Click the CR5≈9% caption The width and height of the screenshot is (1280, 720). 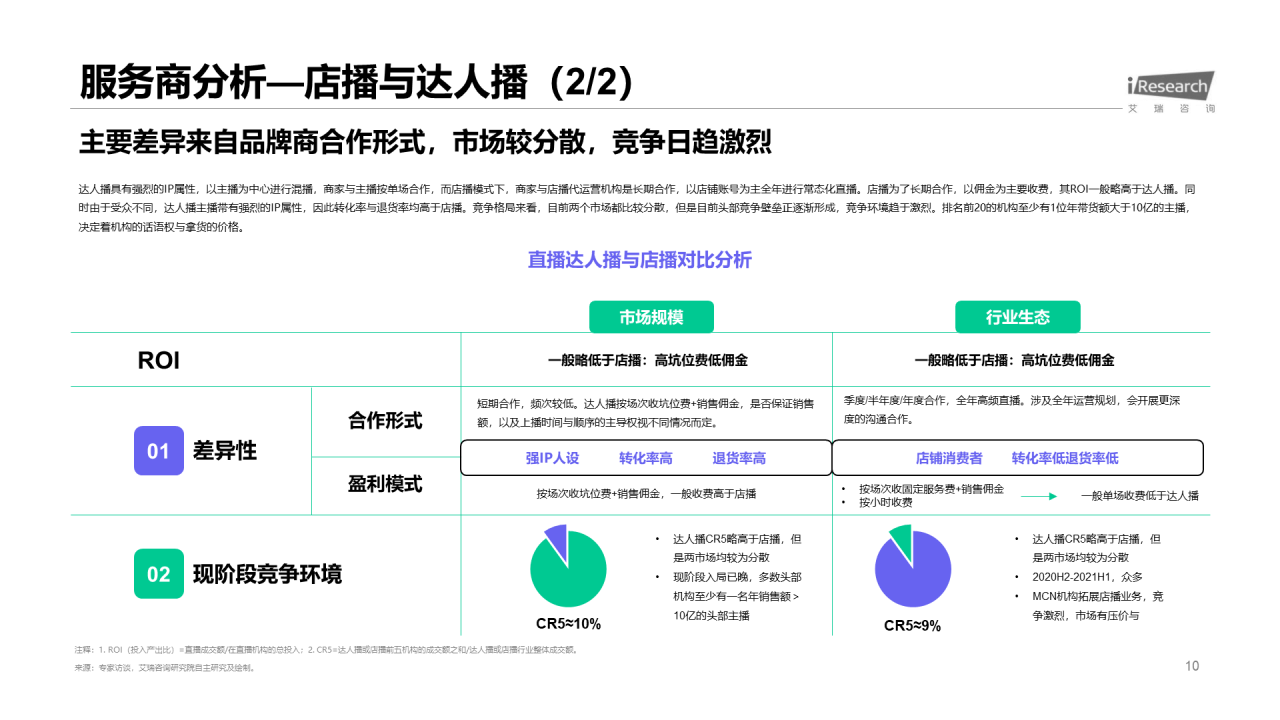pyautogui.click(x=911, y=626)
